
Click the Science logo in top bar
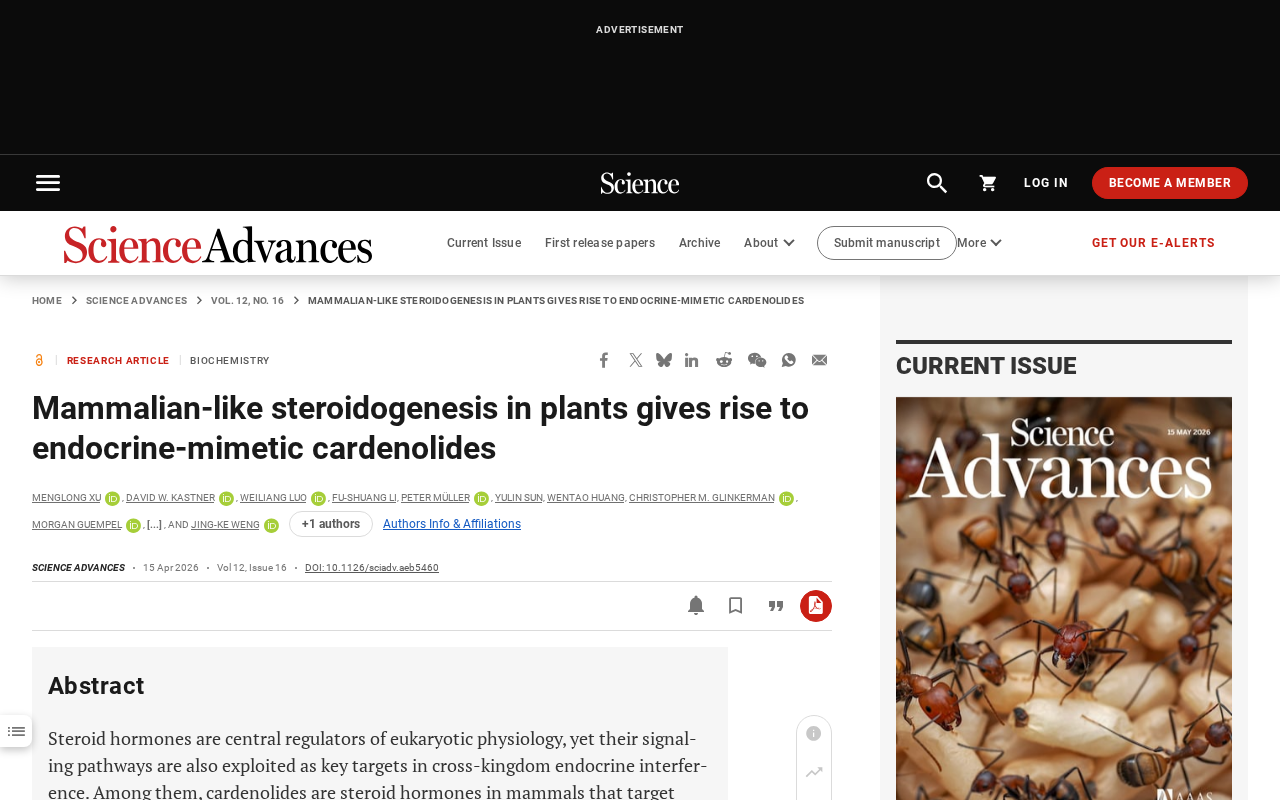coord(640,183)
